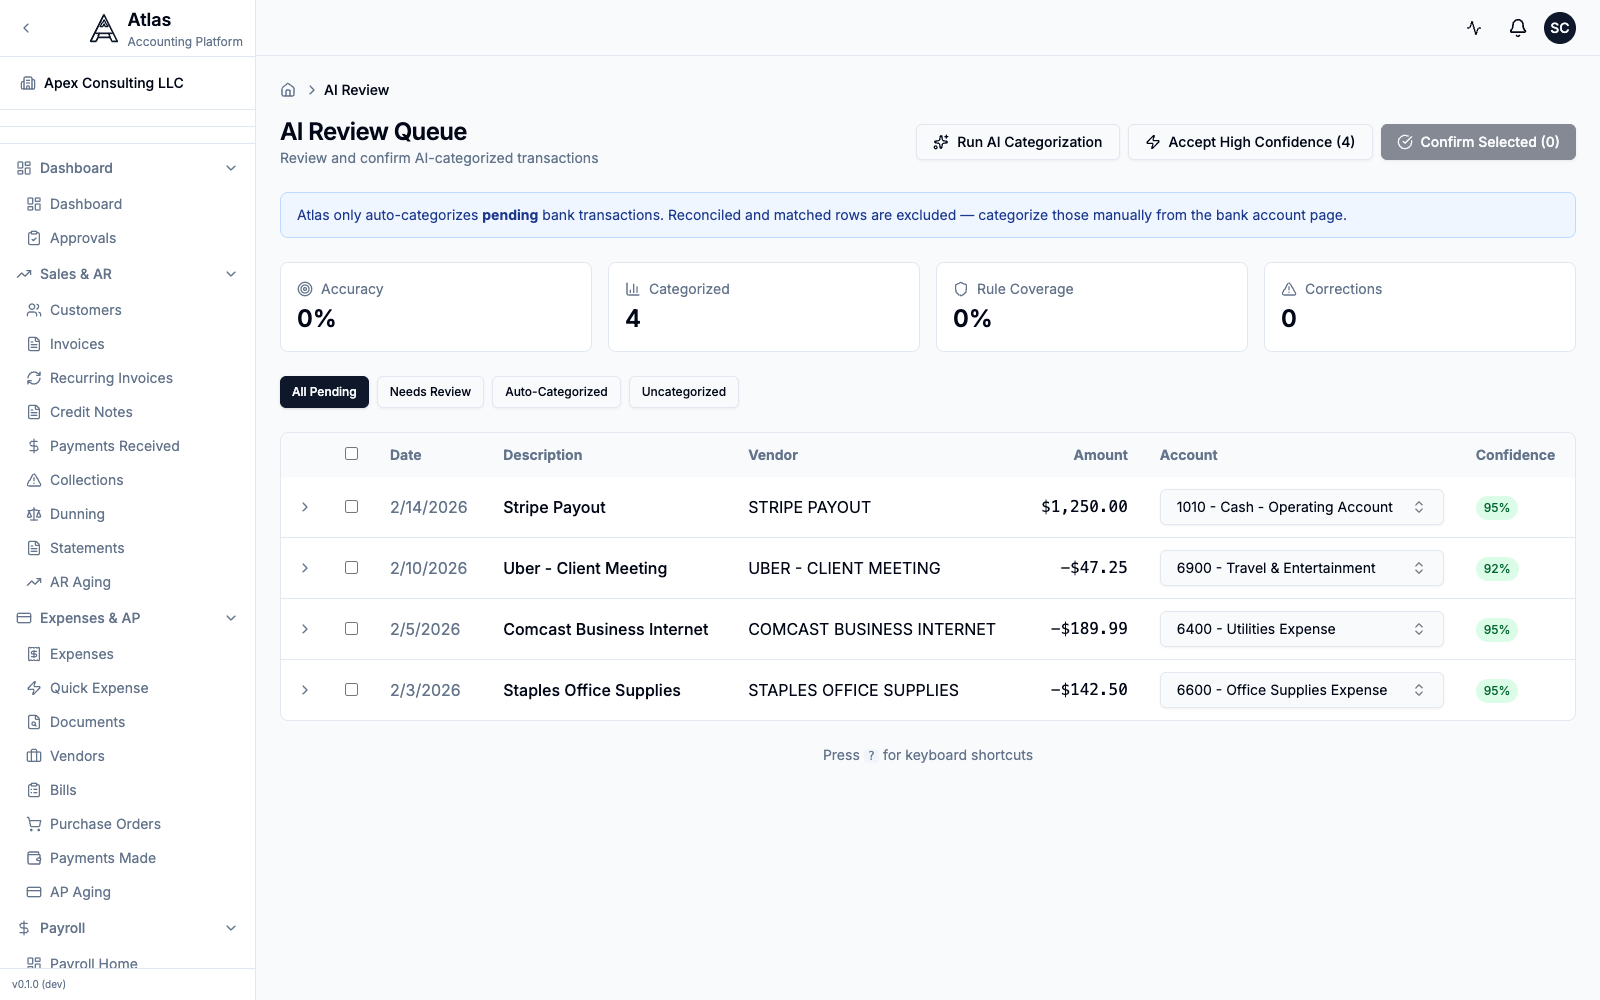Expand the Staples Office Supplies row

305,690
